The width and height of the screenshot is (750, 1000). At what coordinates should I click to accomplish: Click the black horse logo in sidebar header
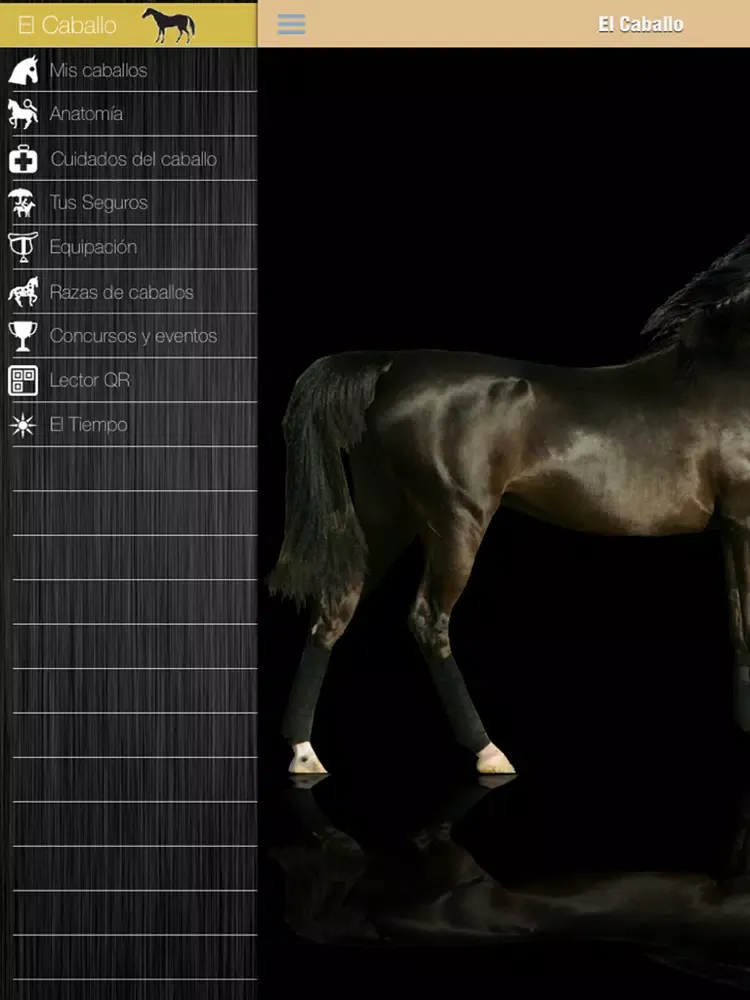[x=168, y=25]
